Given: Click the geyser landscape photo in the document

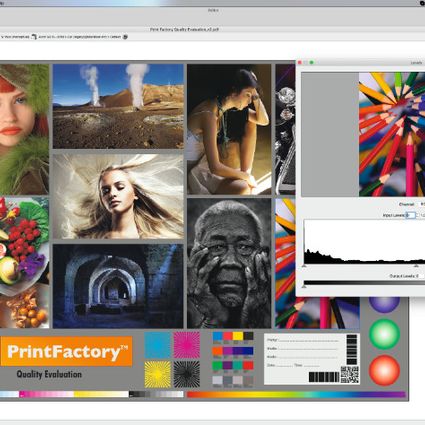Looking at the screenshot, I should [x=118, y=106].
